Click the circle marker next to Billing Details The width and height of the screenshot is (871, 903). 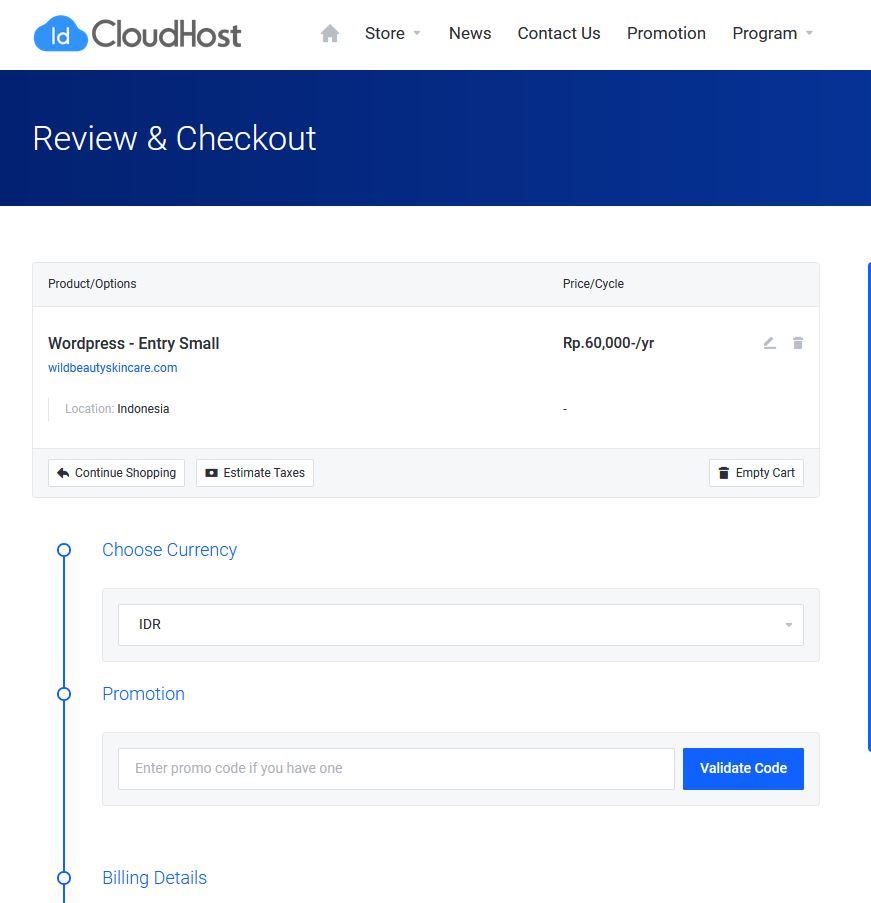click(x=64, y=877)
